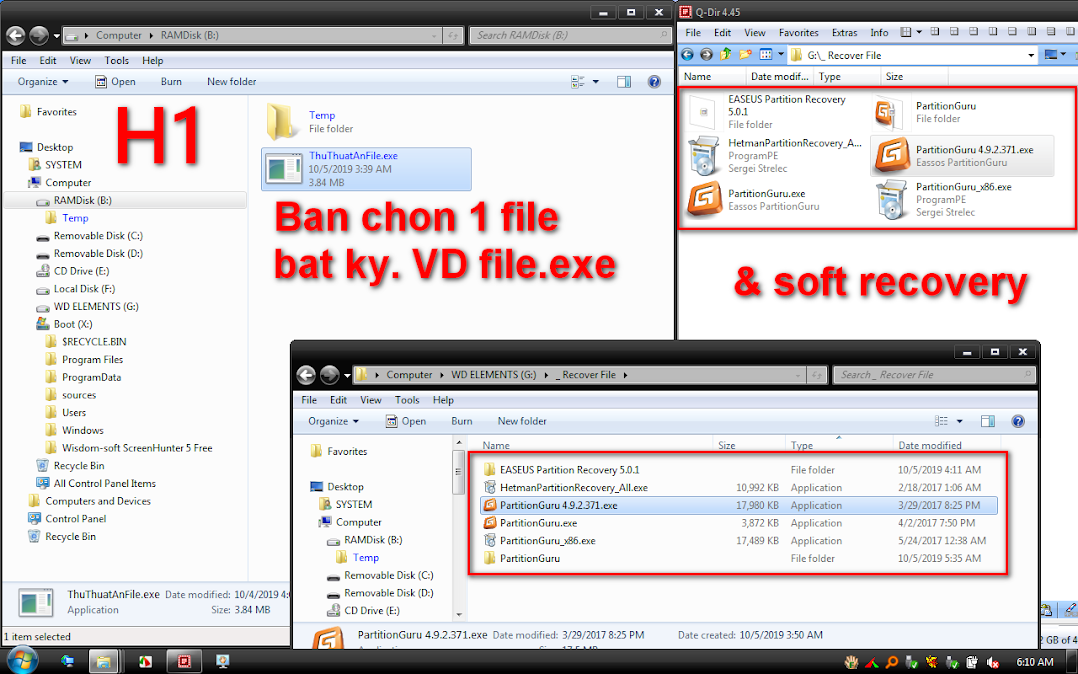Open the Extras menu in Q-Dir
Viewport: 1078px width, 674px height.
[844, 32]
